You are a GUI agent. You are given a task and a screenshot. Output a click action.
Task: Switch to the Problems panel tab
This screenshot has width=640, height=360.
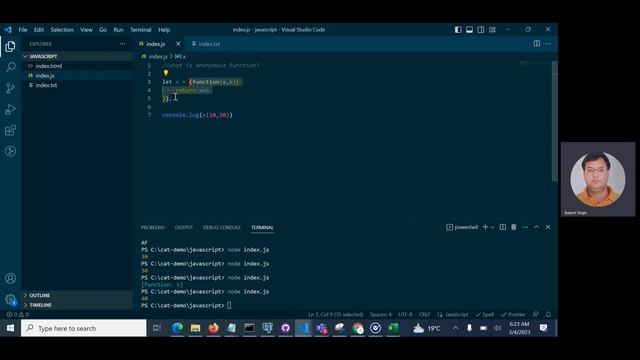[153, 227]
